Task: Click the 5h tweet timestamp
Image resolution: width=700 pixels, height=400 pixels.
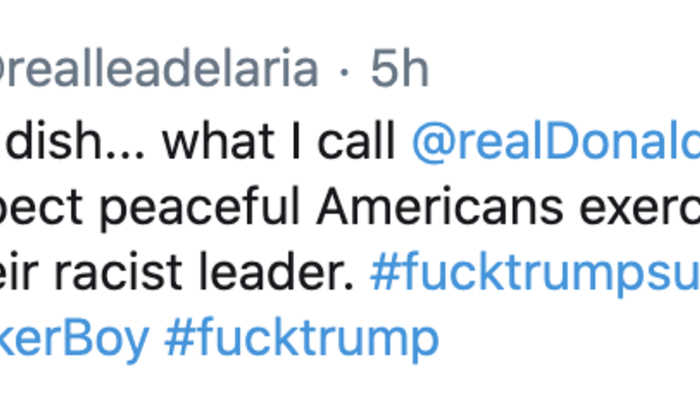Action: pos(399,71)
